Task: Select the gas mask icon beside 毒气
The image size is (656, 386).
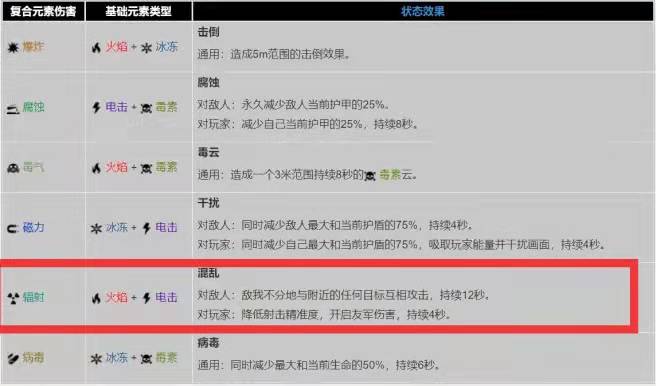Action: [x=13, y=169]
